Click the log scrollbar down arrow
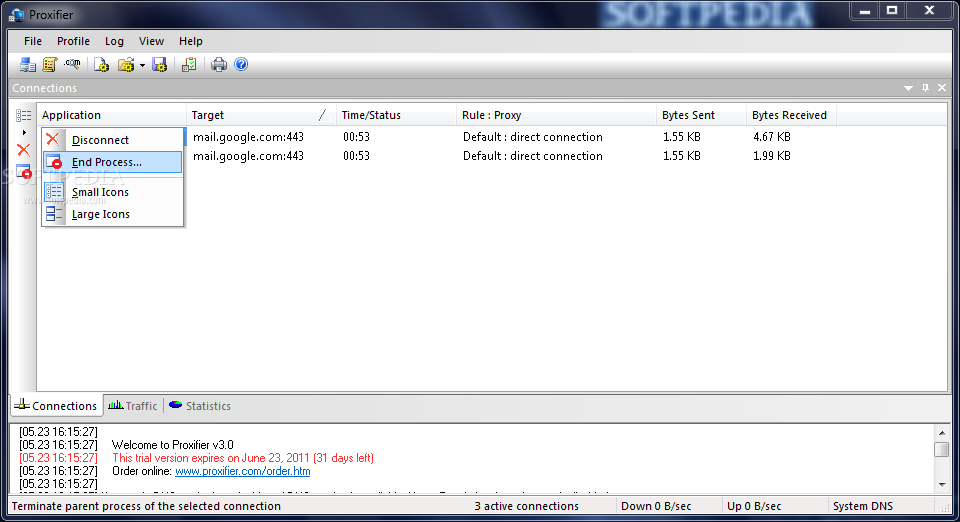Viewport: 960px width, 522px height. (x=942, y=485)
